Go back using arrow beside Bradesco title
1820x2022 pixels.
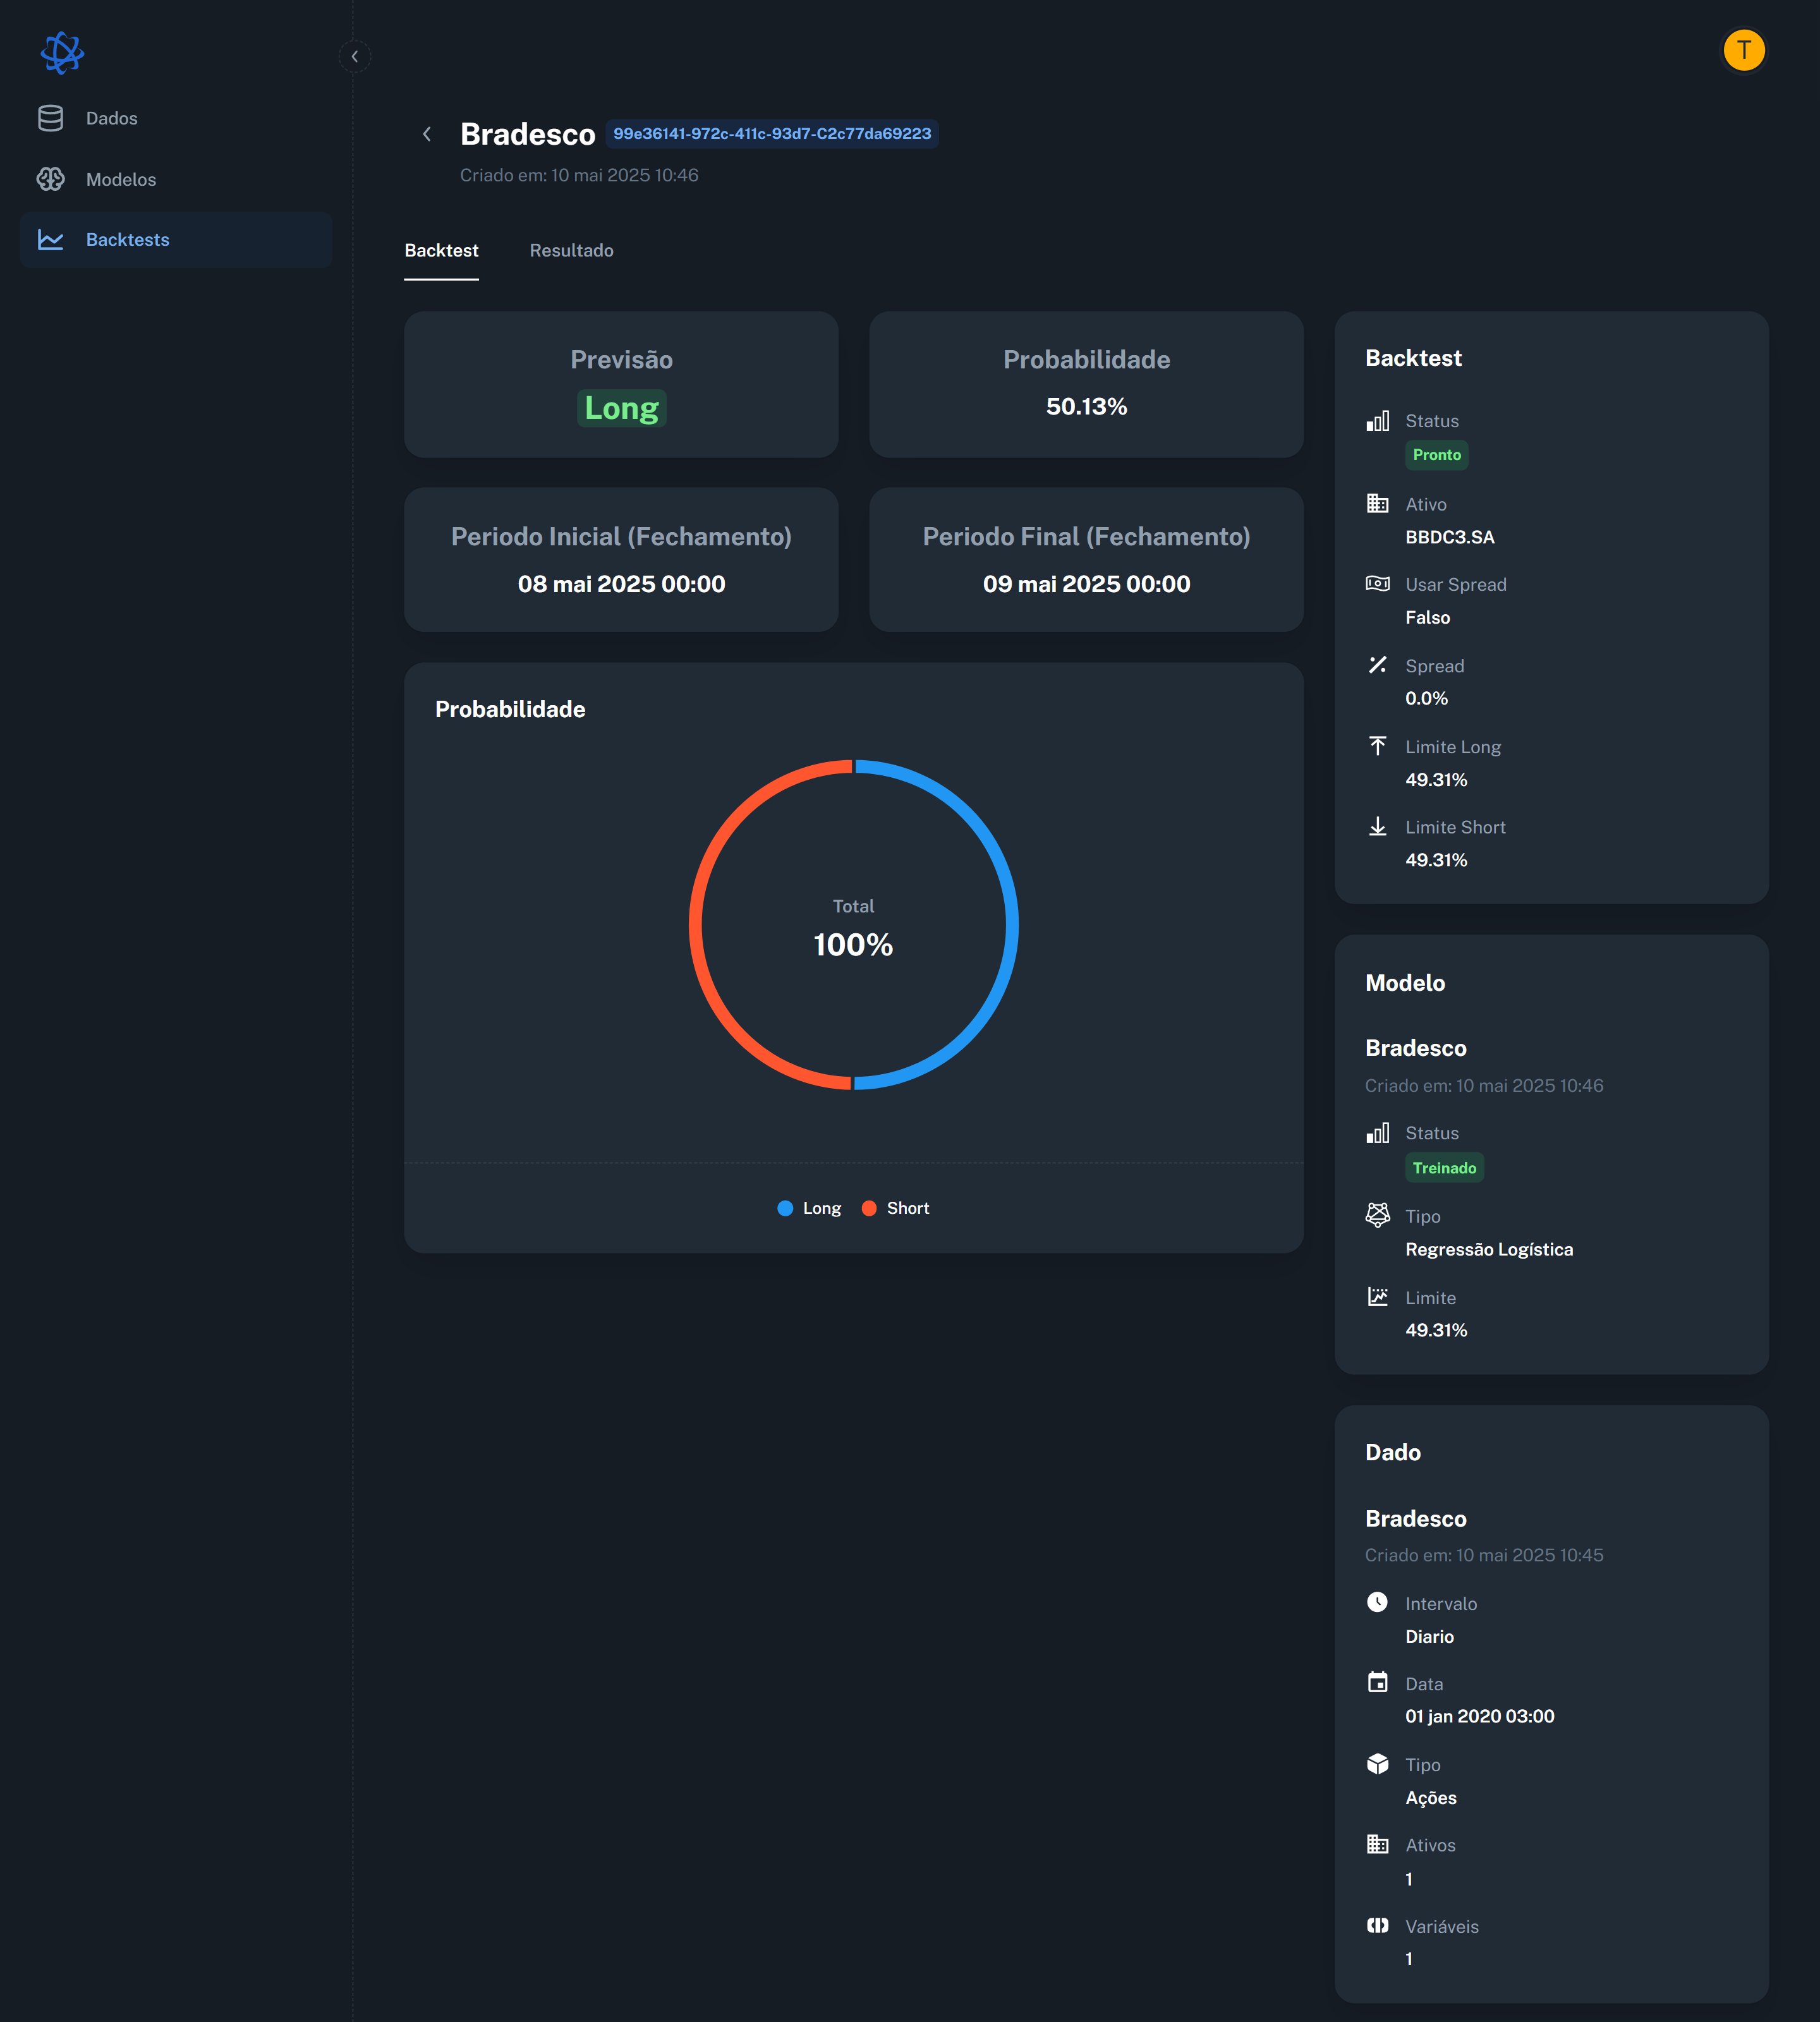coord(427,134)
